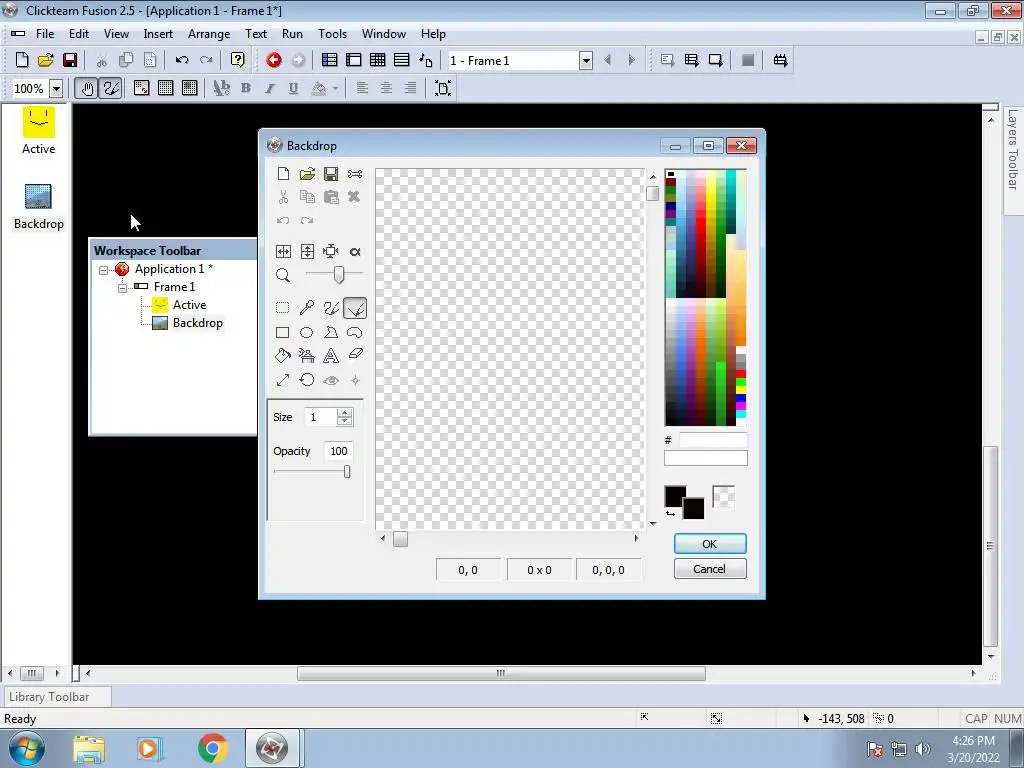The height and width of the screenshot is (768, 1024).
Task: Adjust the Opacity slider handle
Action: coord(347,472)
